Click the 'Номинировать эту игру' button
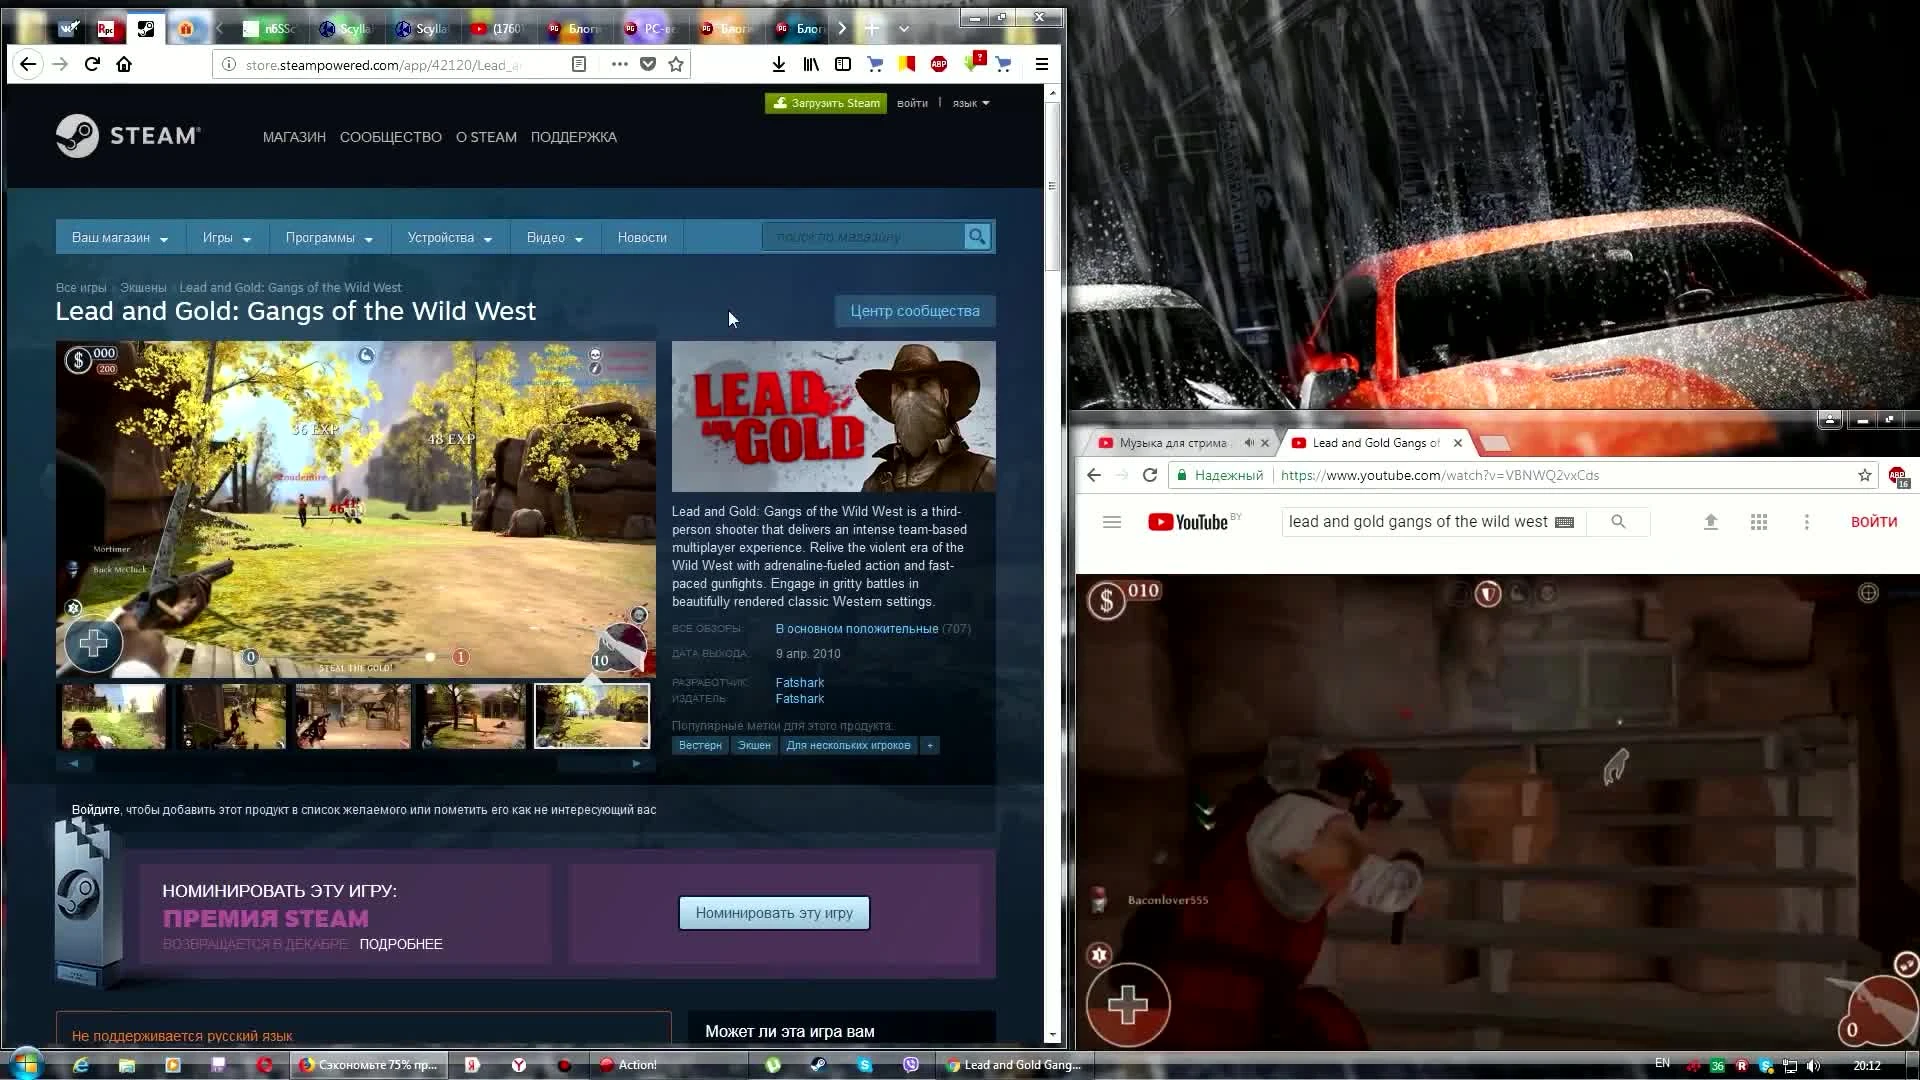This screenshot has width=1920, height=1080. tap(774, 913)
